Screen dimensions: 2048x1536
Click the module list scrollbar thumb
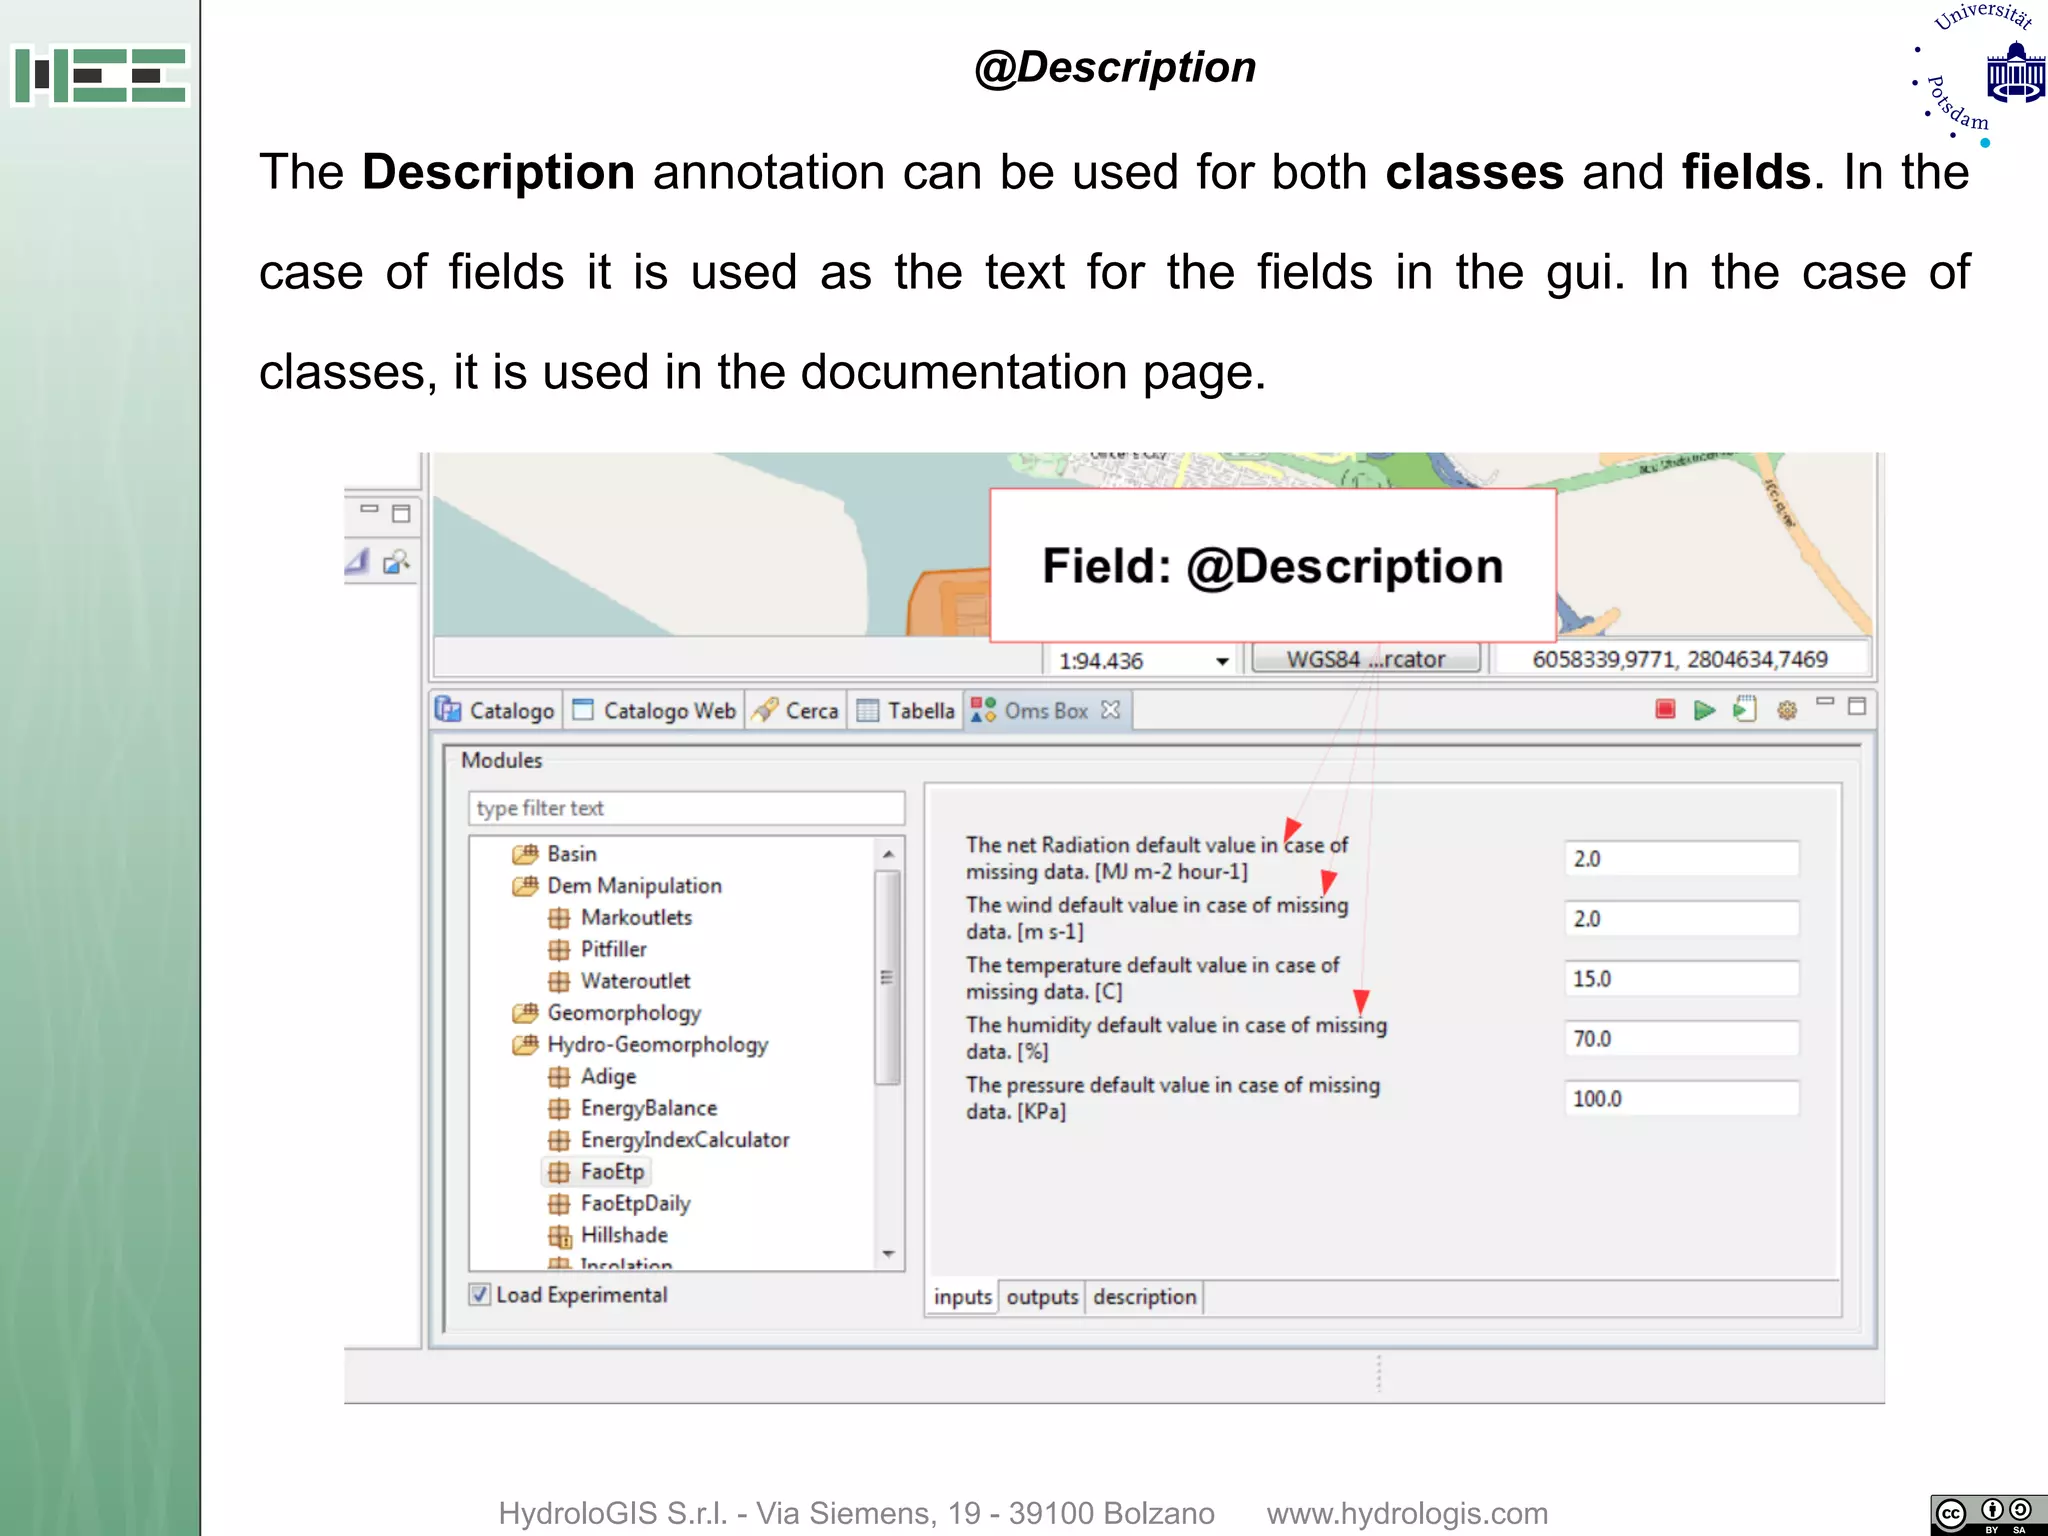pyautogui.click(x=888, y=977)
